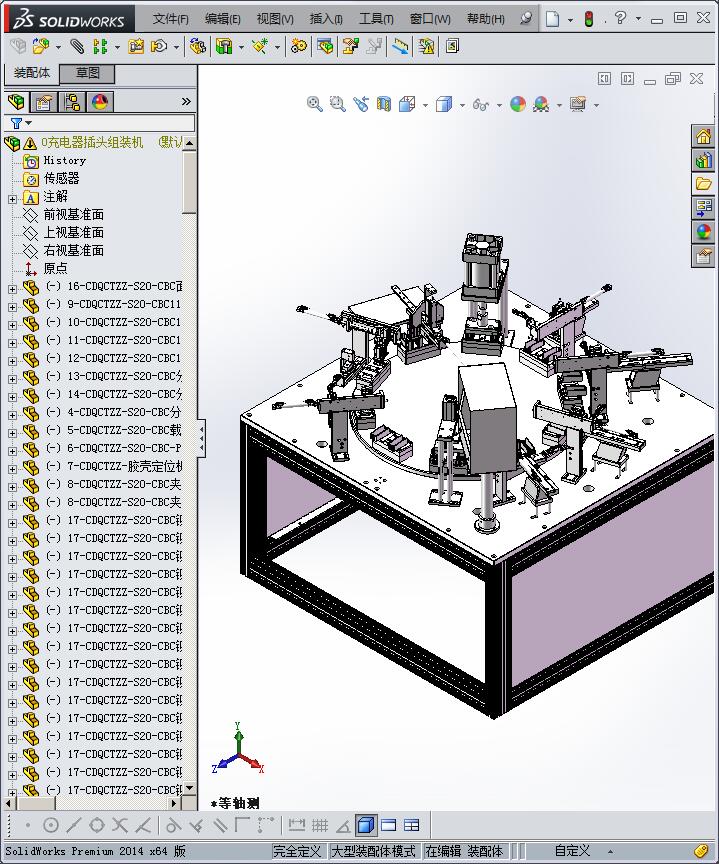Toggle the shaded 3D view button in bottom toolbar
Viewport: 719px width, 864px height.
tap(365, 825)
